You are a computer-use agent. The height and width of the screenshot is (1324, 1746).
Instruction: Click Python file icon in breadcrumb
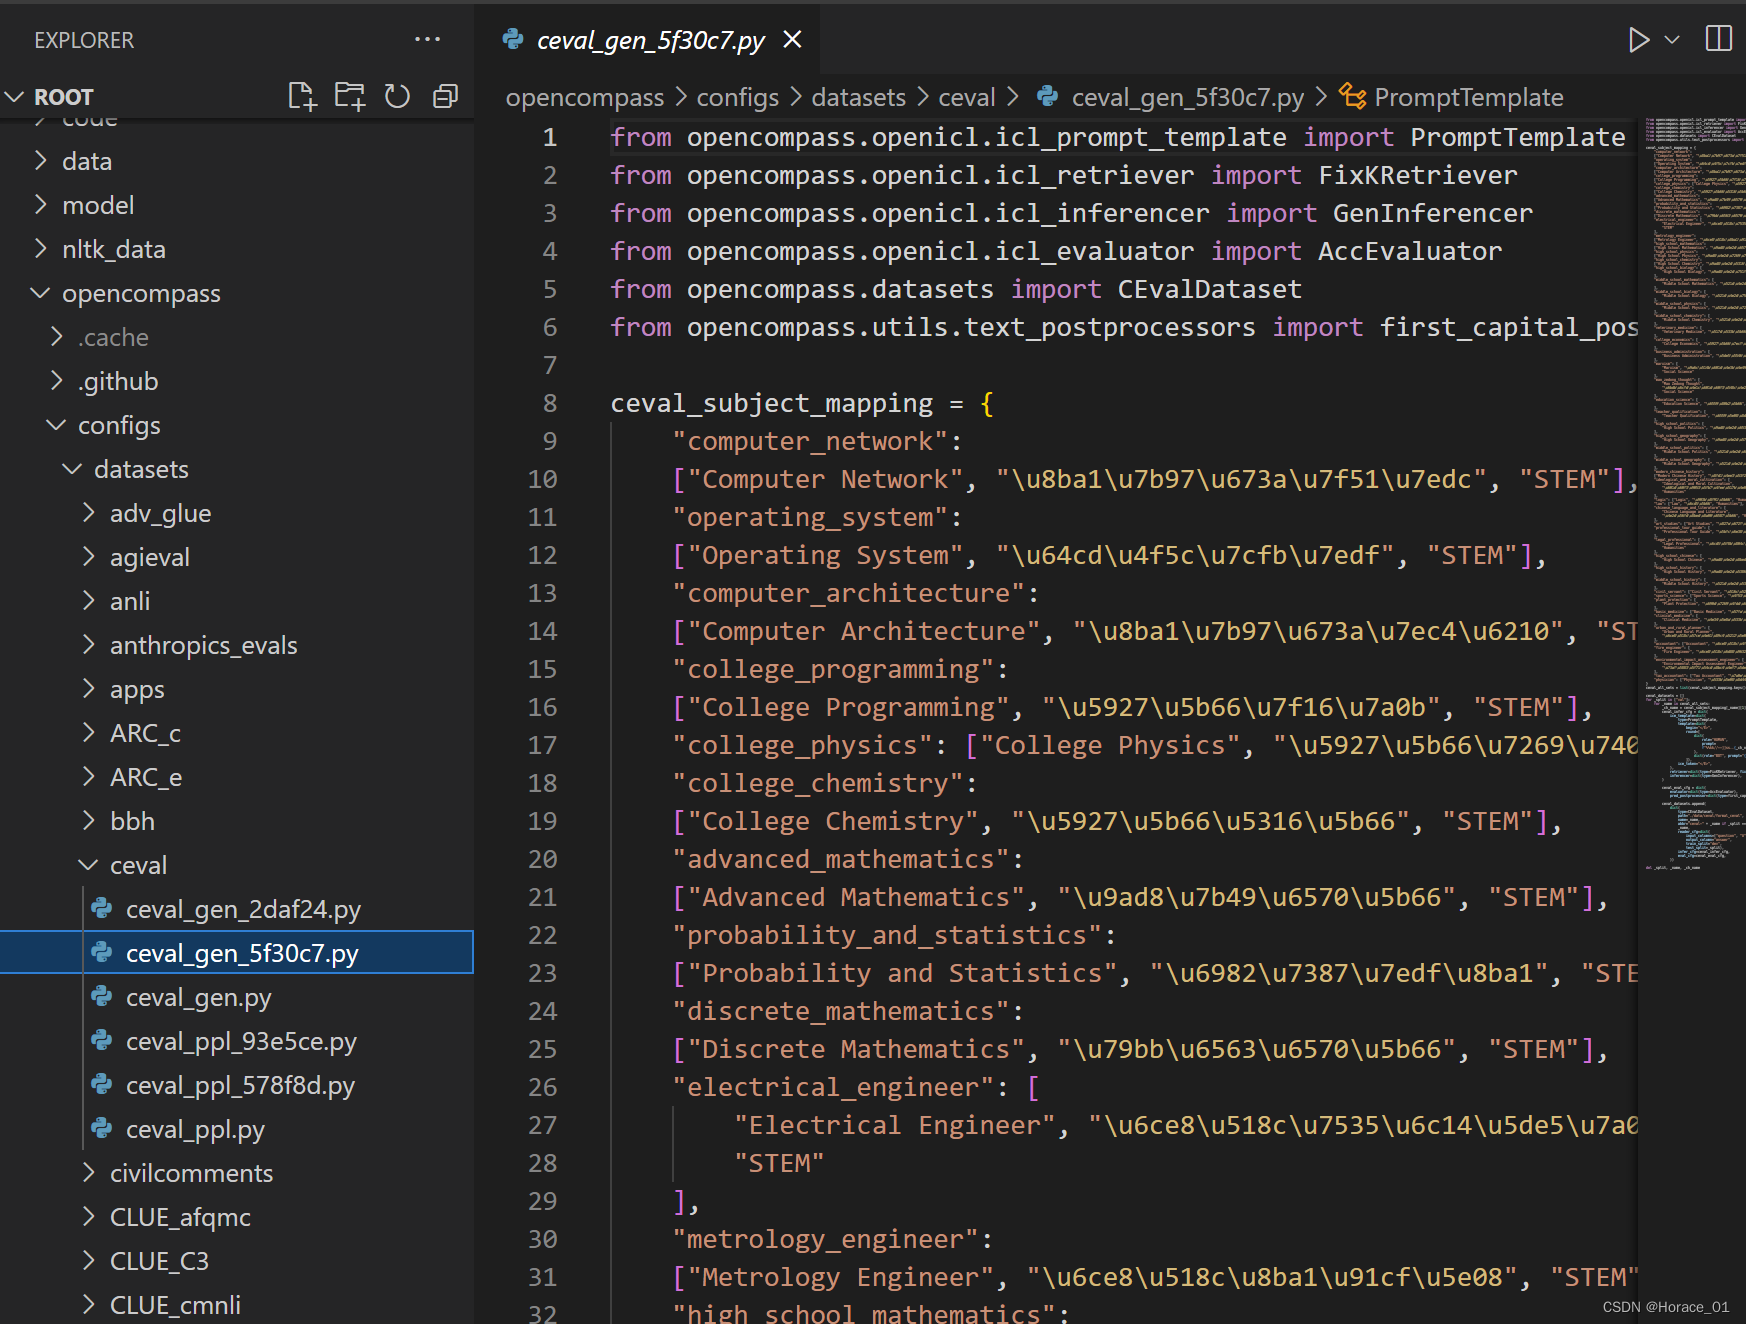pyautogui.click(x=1048, y=96)
